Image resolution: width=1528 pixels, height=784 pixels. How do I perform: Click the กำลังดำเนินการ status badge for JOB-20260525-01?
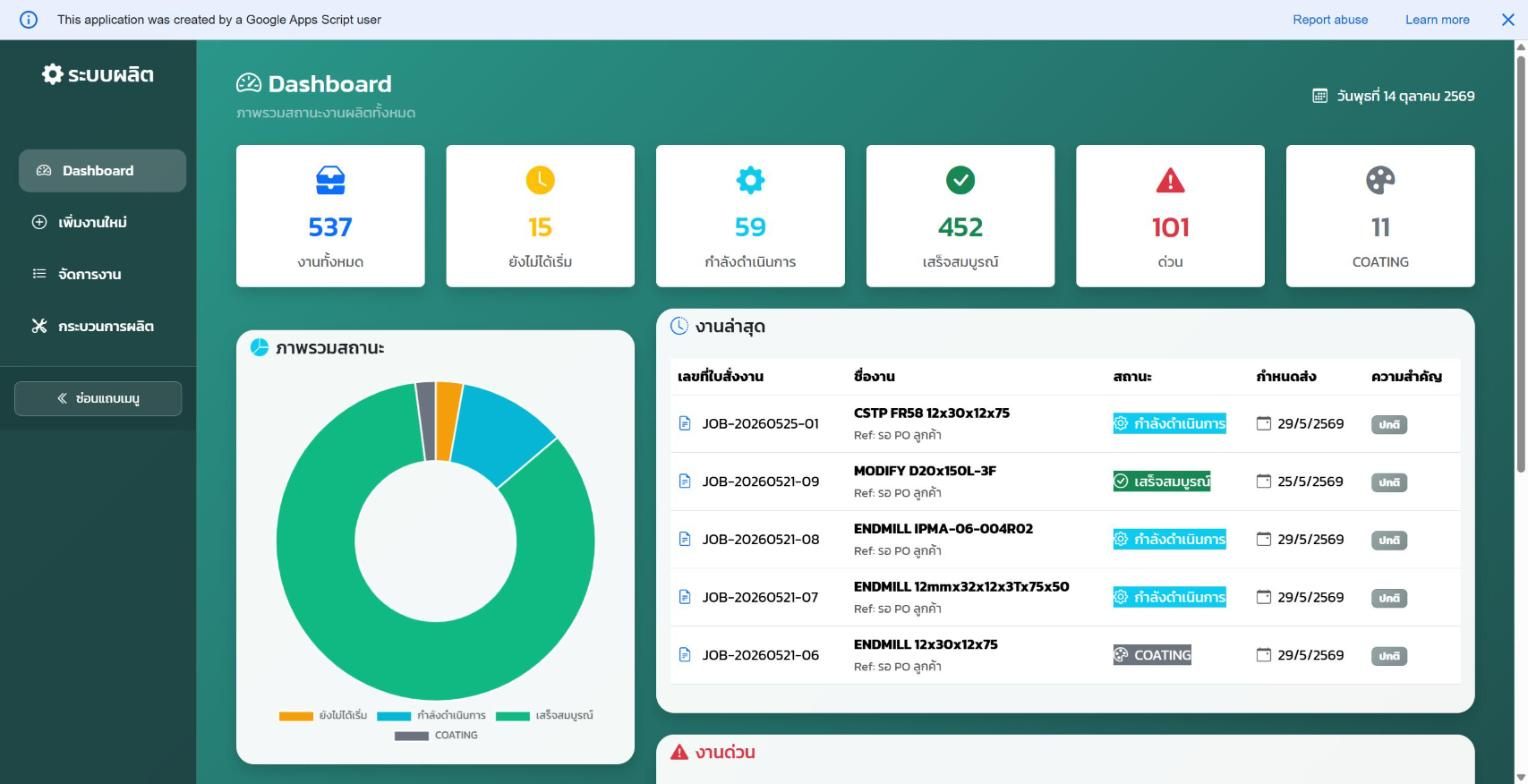point(1169,424)
